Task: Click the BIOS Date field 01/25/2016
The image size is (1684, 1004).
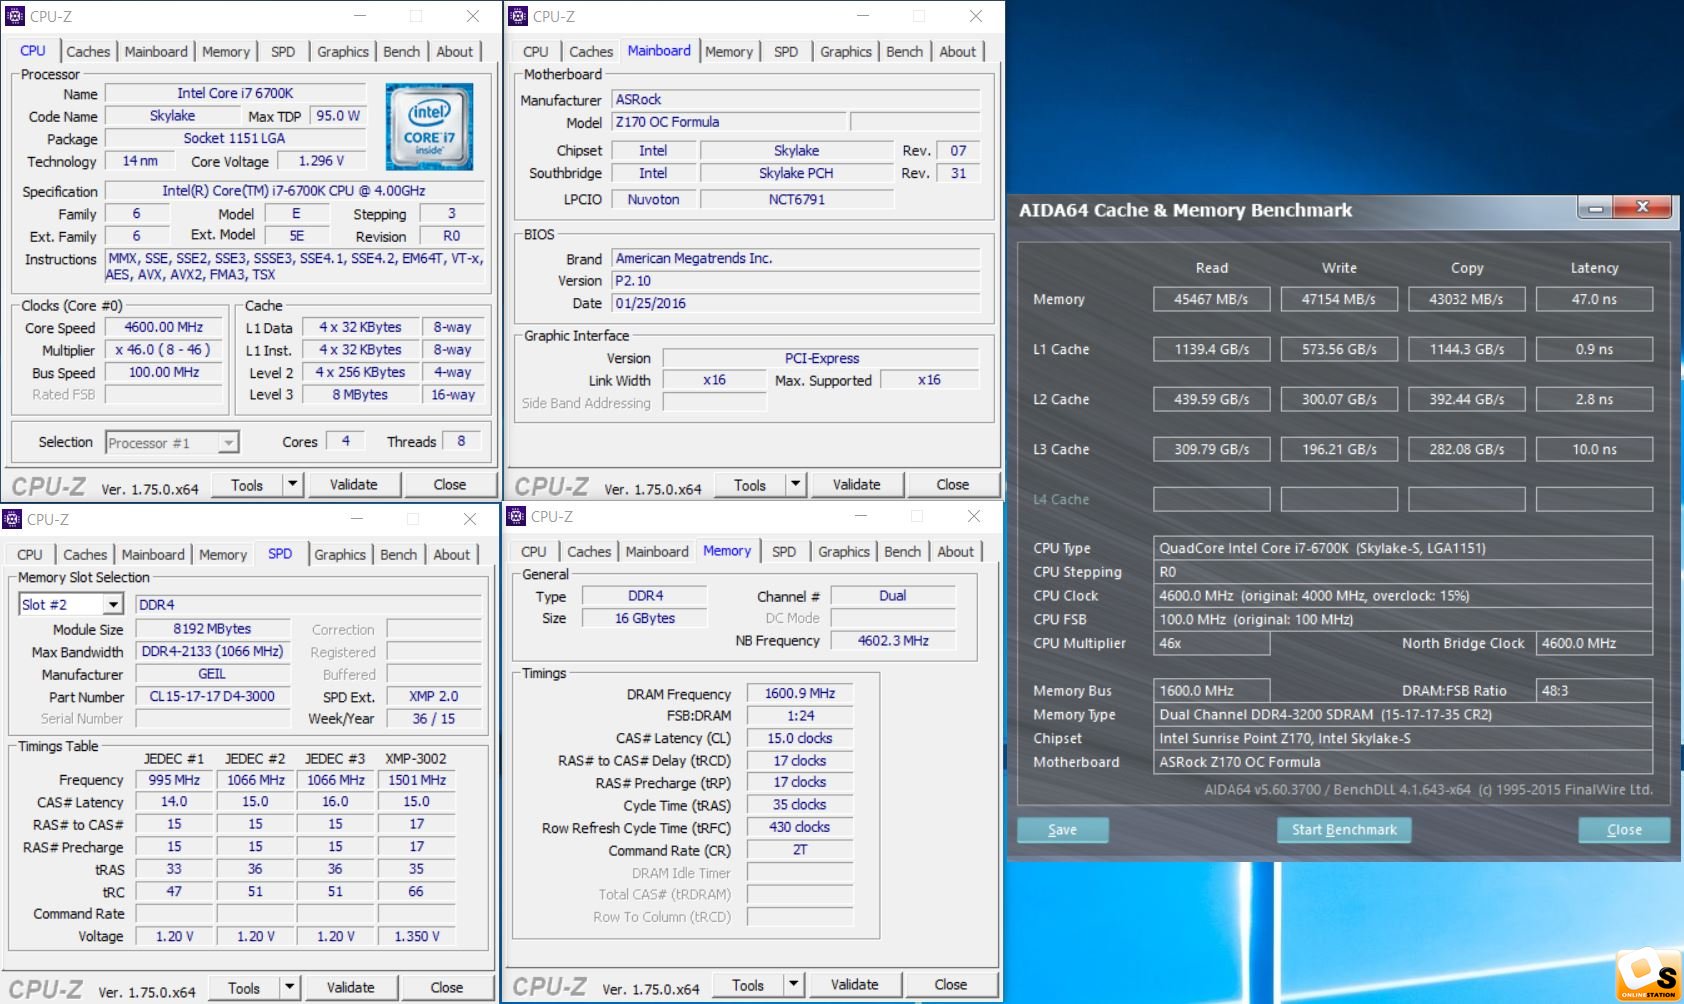Action: pos(796,303)
